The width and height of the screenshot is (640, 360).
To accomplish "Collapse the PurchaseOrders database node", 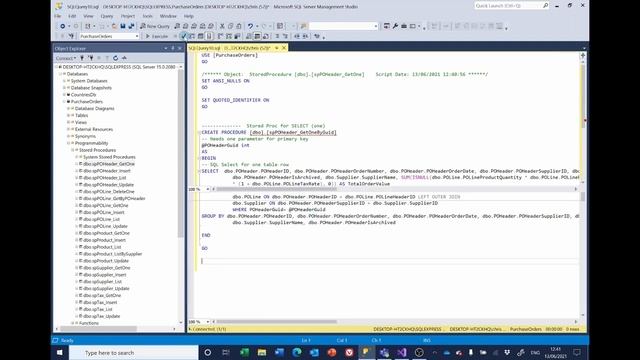I will 64,102.
